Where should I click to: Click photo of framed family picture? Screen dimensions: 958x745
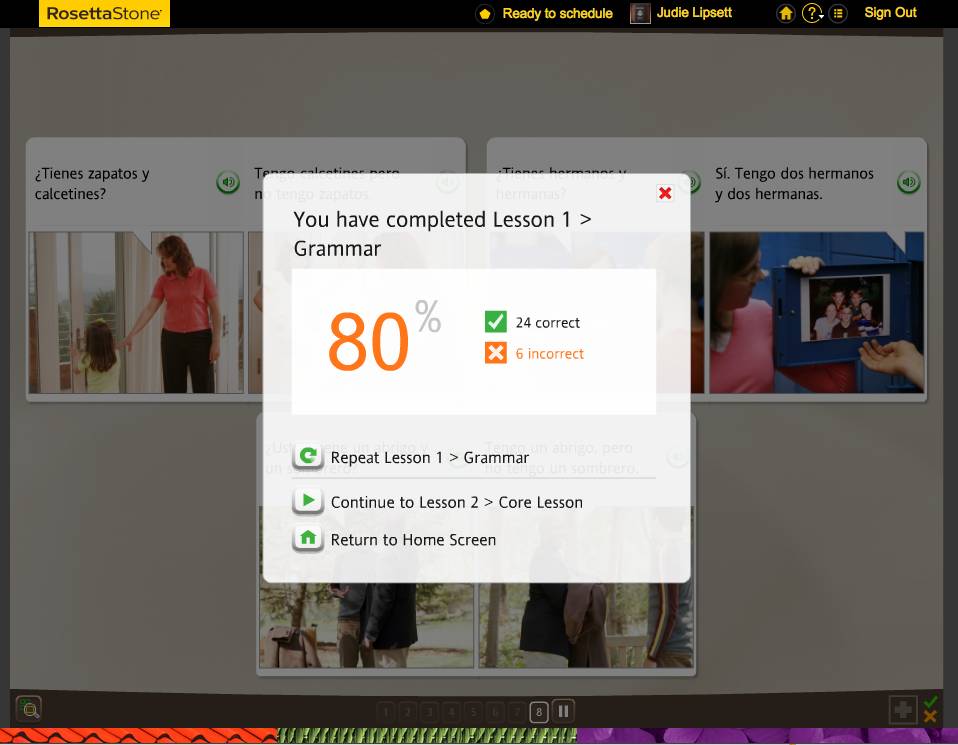point(816,312)
